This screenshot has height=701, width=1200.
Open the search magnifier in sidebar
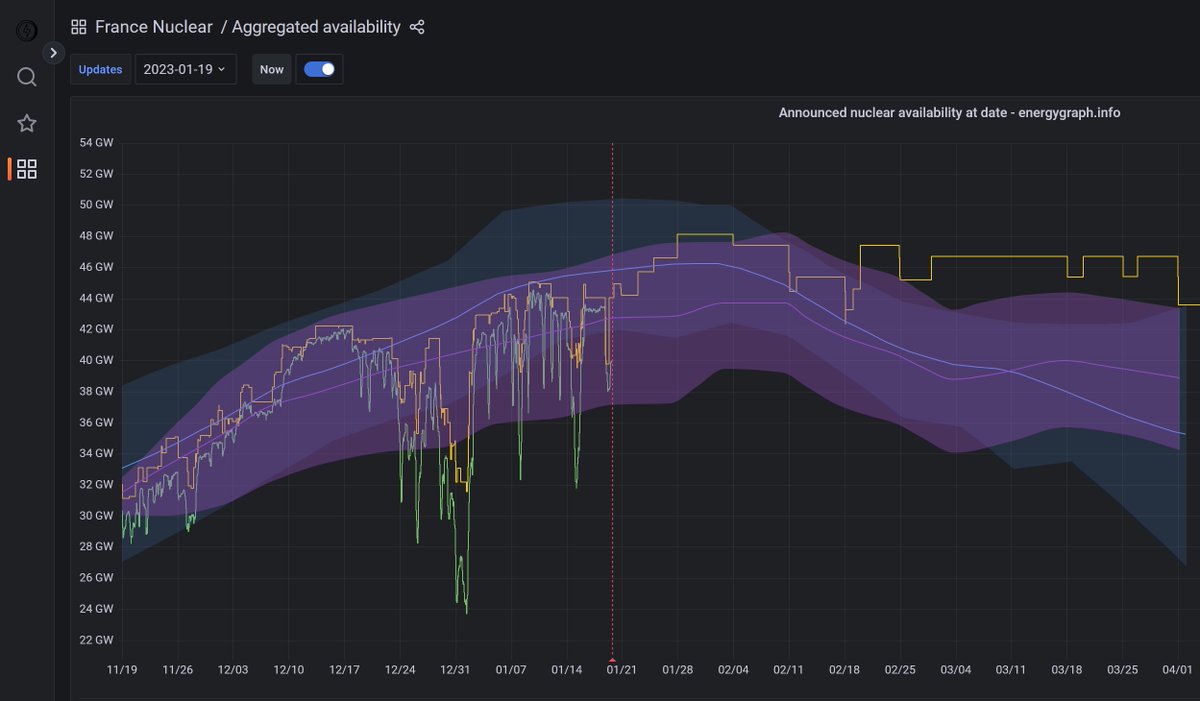coord(27,77)
